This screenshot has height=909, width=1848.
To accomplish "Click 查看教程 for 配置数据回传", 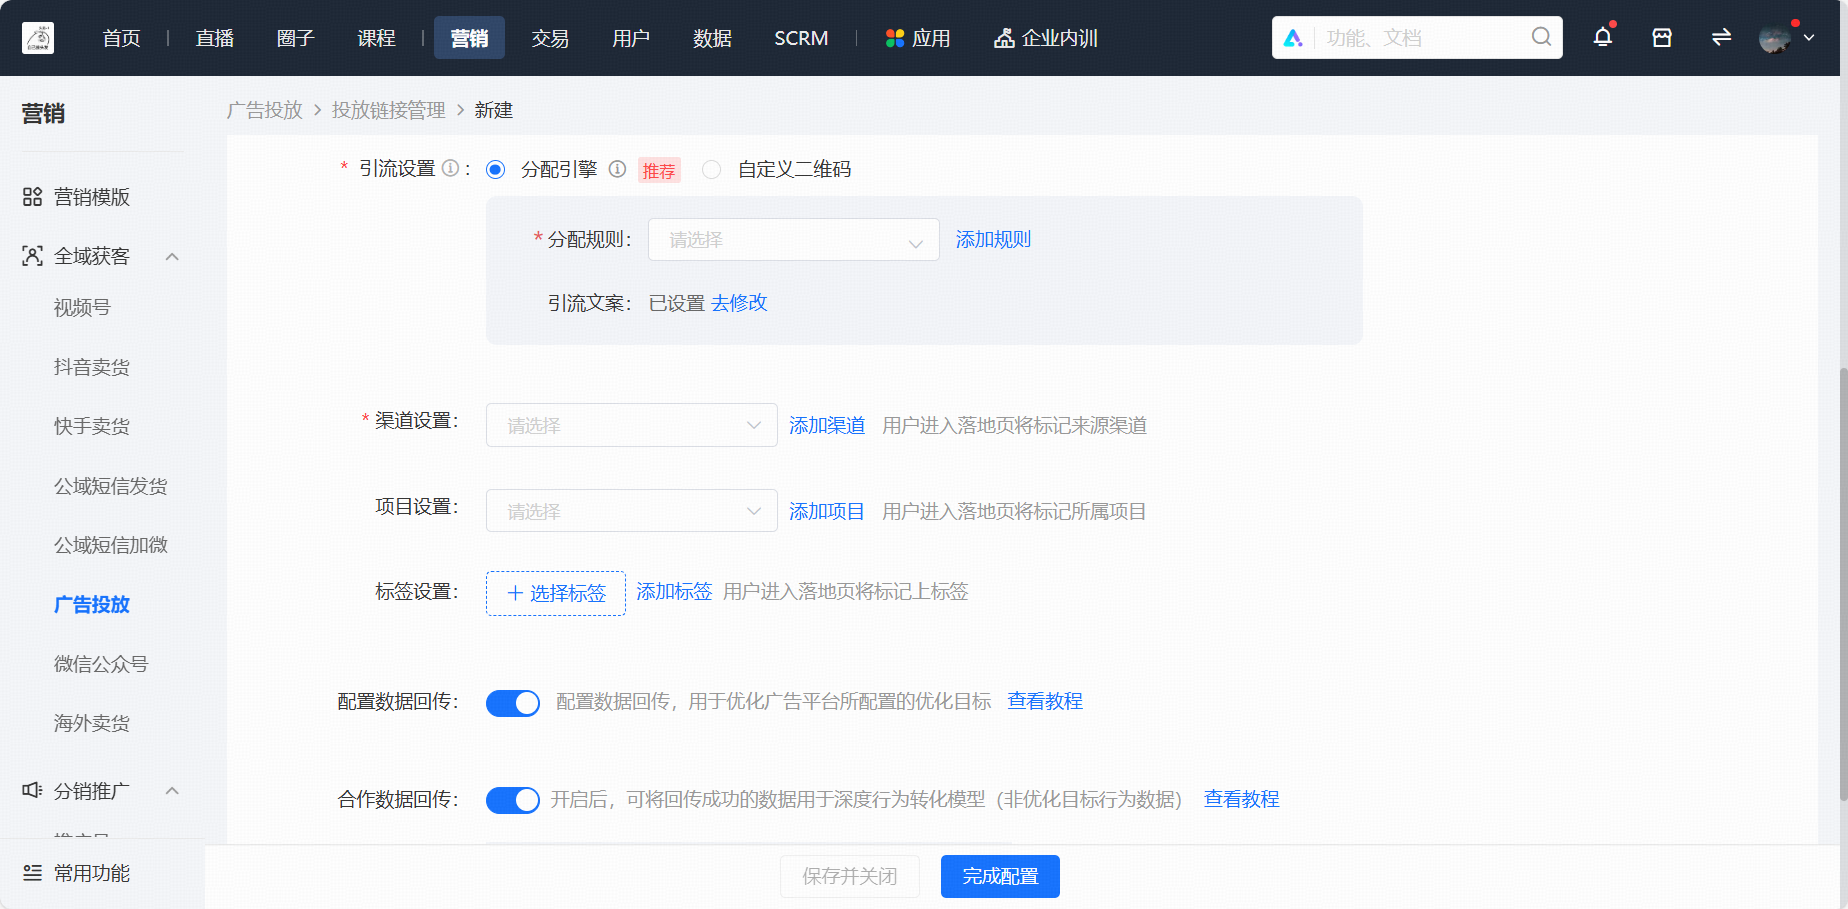I will click(x=1045, y=701).
